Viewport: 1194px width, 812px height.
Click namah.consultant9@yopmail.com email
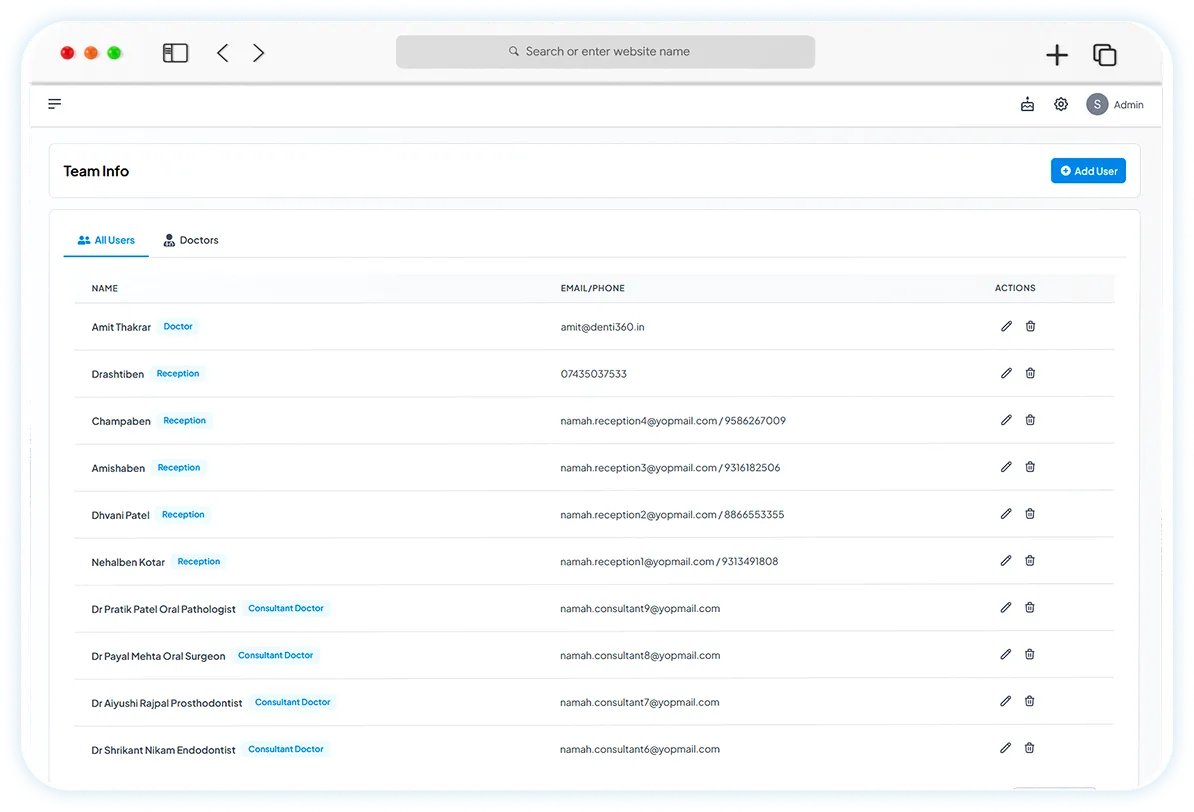[x=640, y=609]
